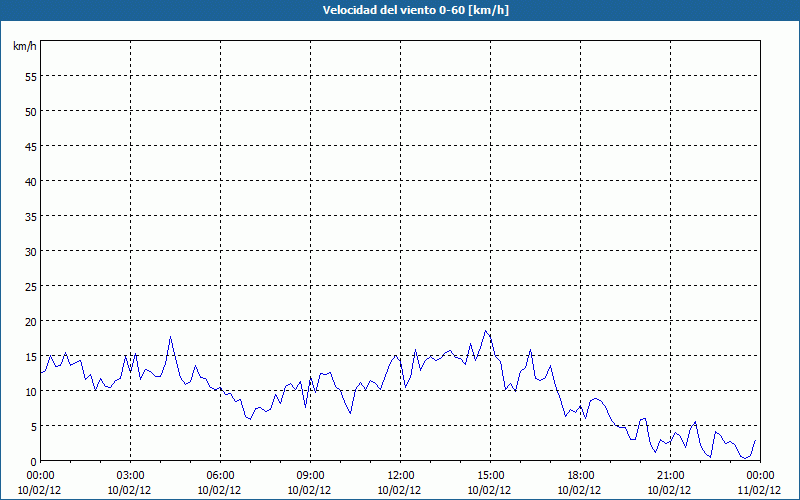Click the wind speed peak near 15:00
Image resolution: width=800 pixels, height=500 pixels.
(x=486, y=331)
